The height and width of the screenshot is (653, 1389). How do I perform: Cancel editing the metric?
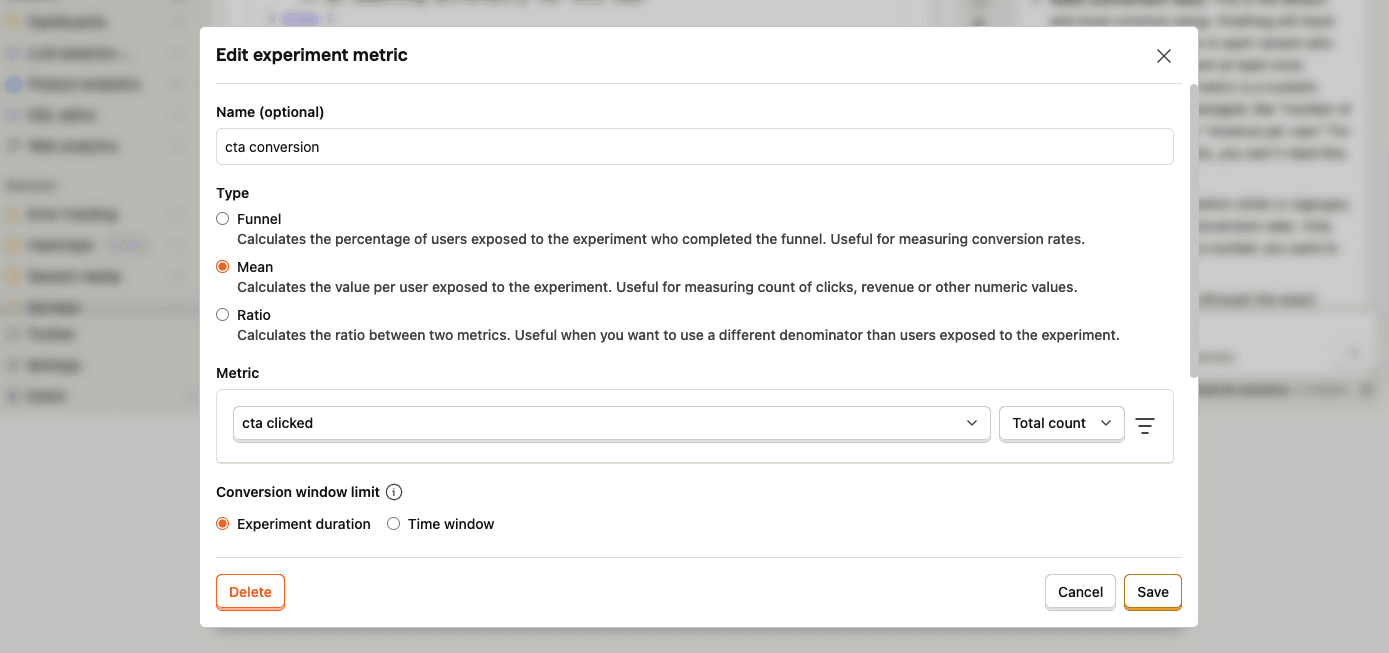tap(1080, 592)
